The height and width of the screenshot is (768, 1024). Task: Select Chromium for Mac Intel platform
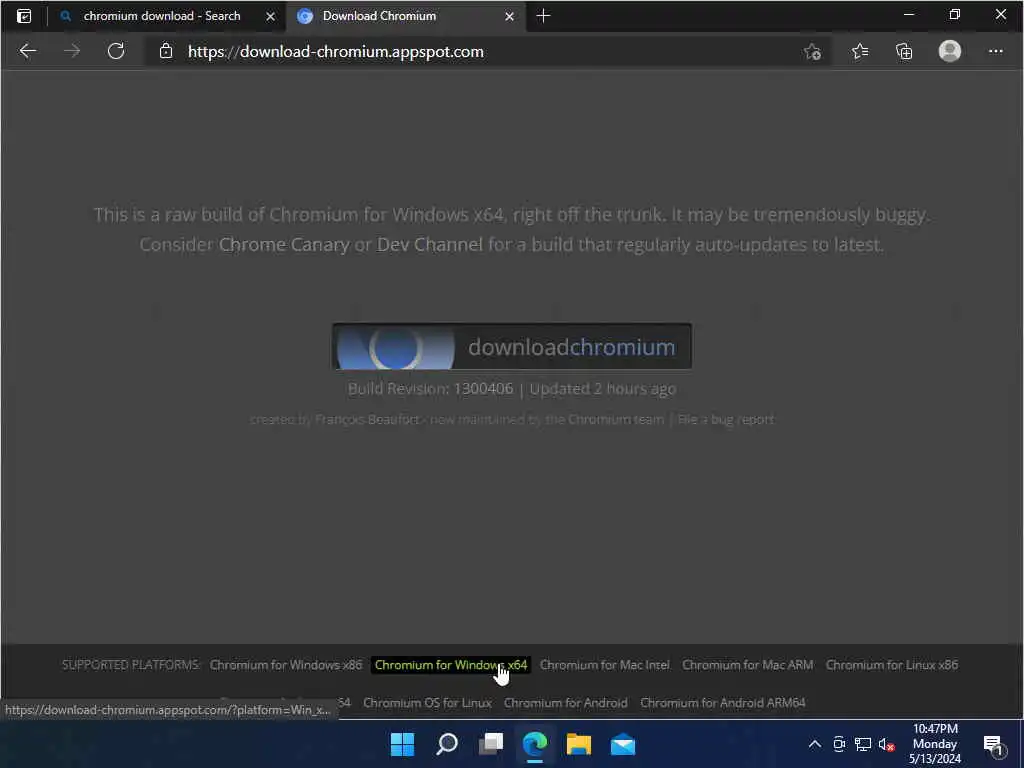click(605, 665)
